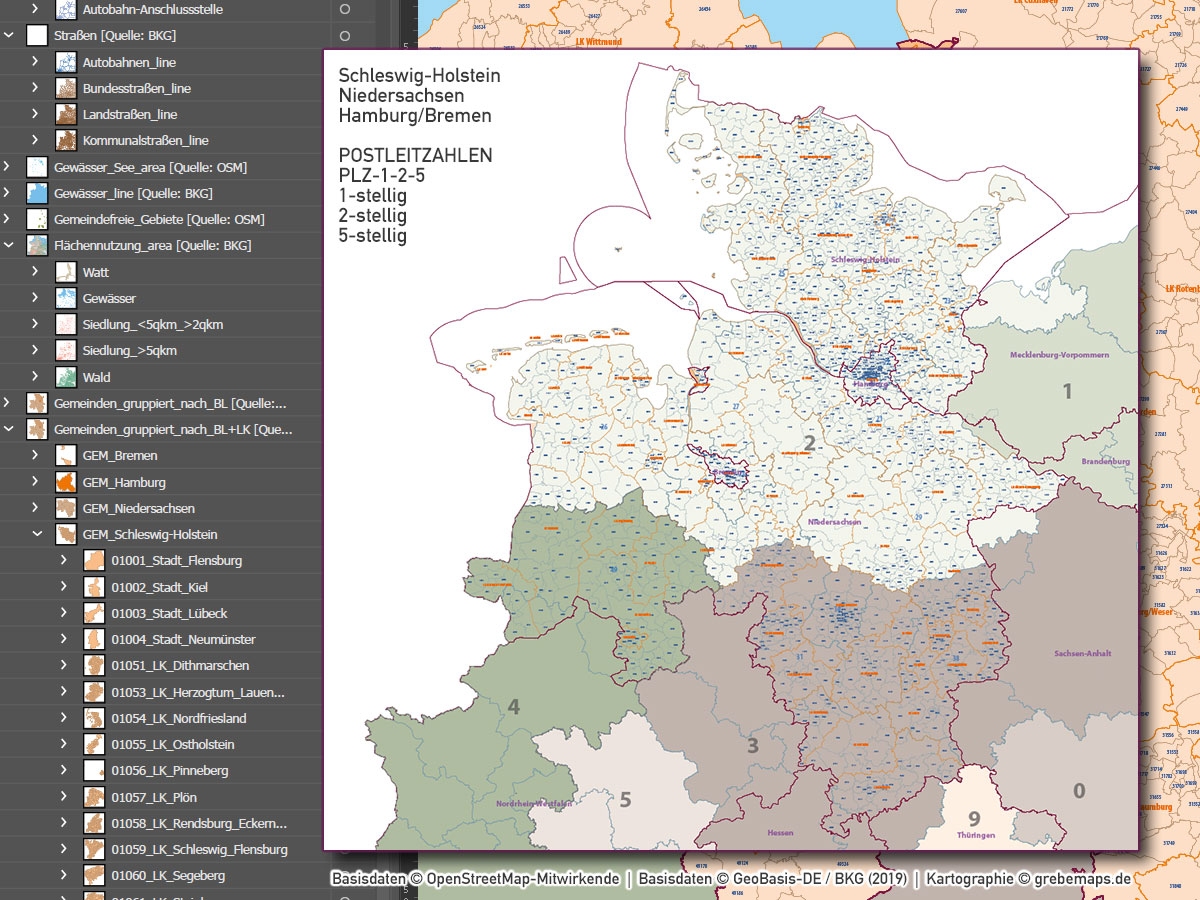Click the Autobahnen_line layer thumbnail
Screen dimensions: 1200x900
66,61
